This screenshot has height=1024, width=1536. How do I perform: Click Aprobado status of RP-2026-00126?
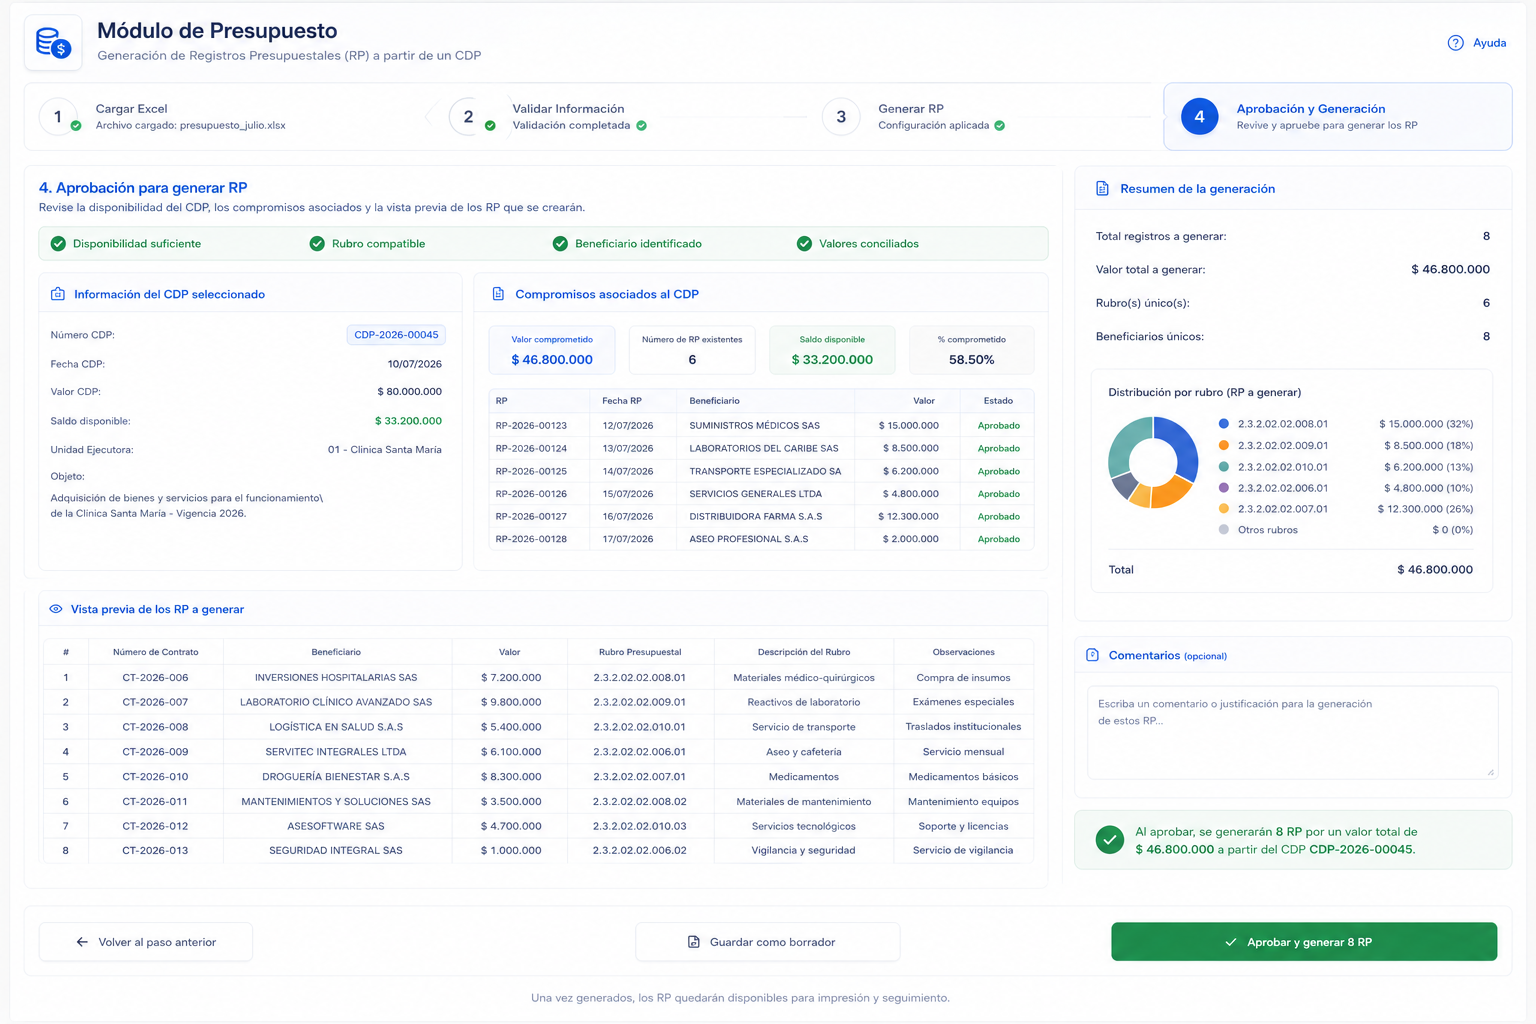tap(998, 494)
